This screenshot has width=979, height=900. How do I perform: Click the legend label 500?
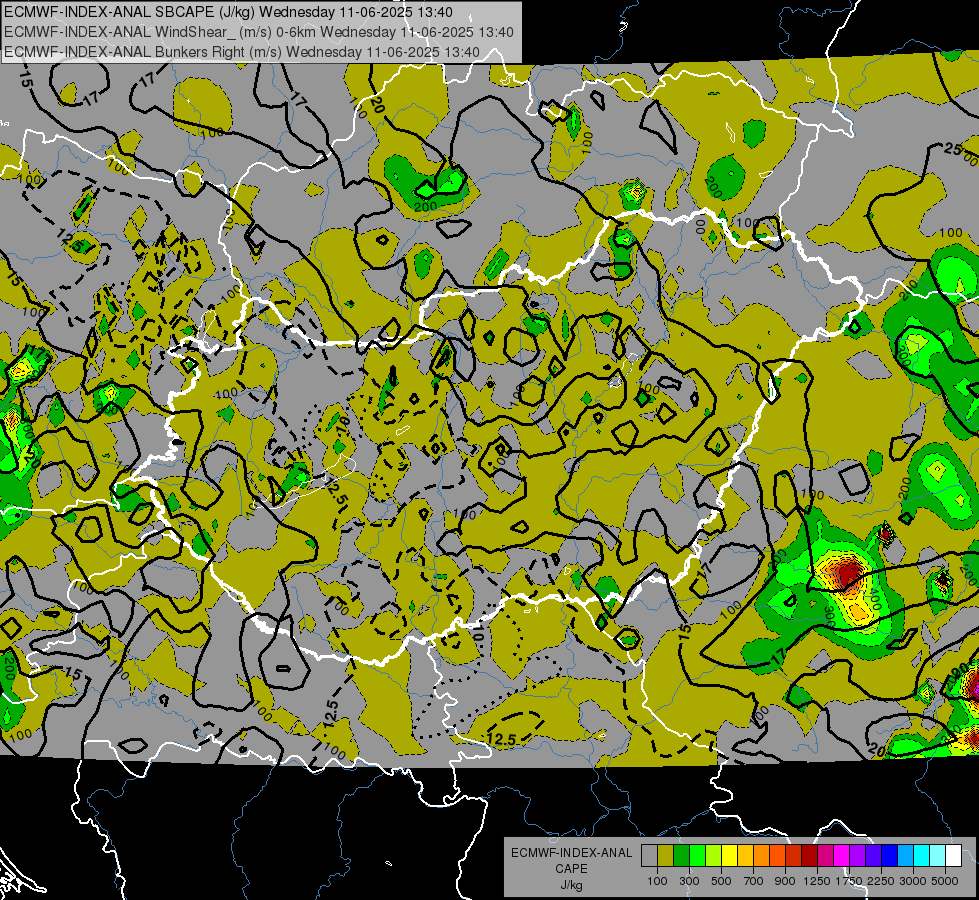pos(721,881)
